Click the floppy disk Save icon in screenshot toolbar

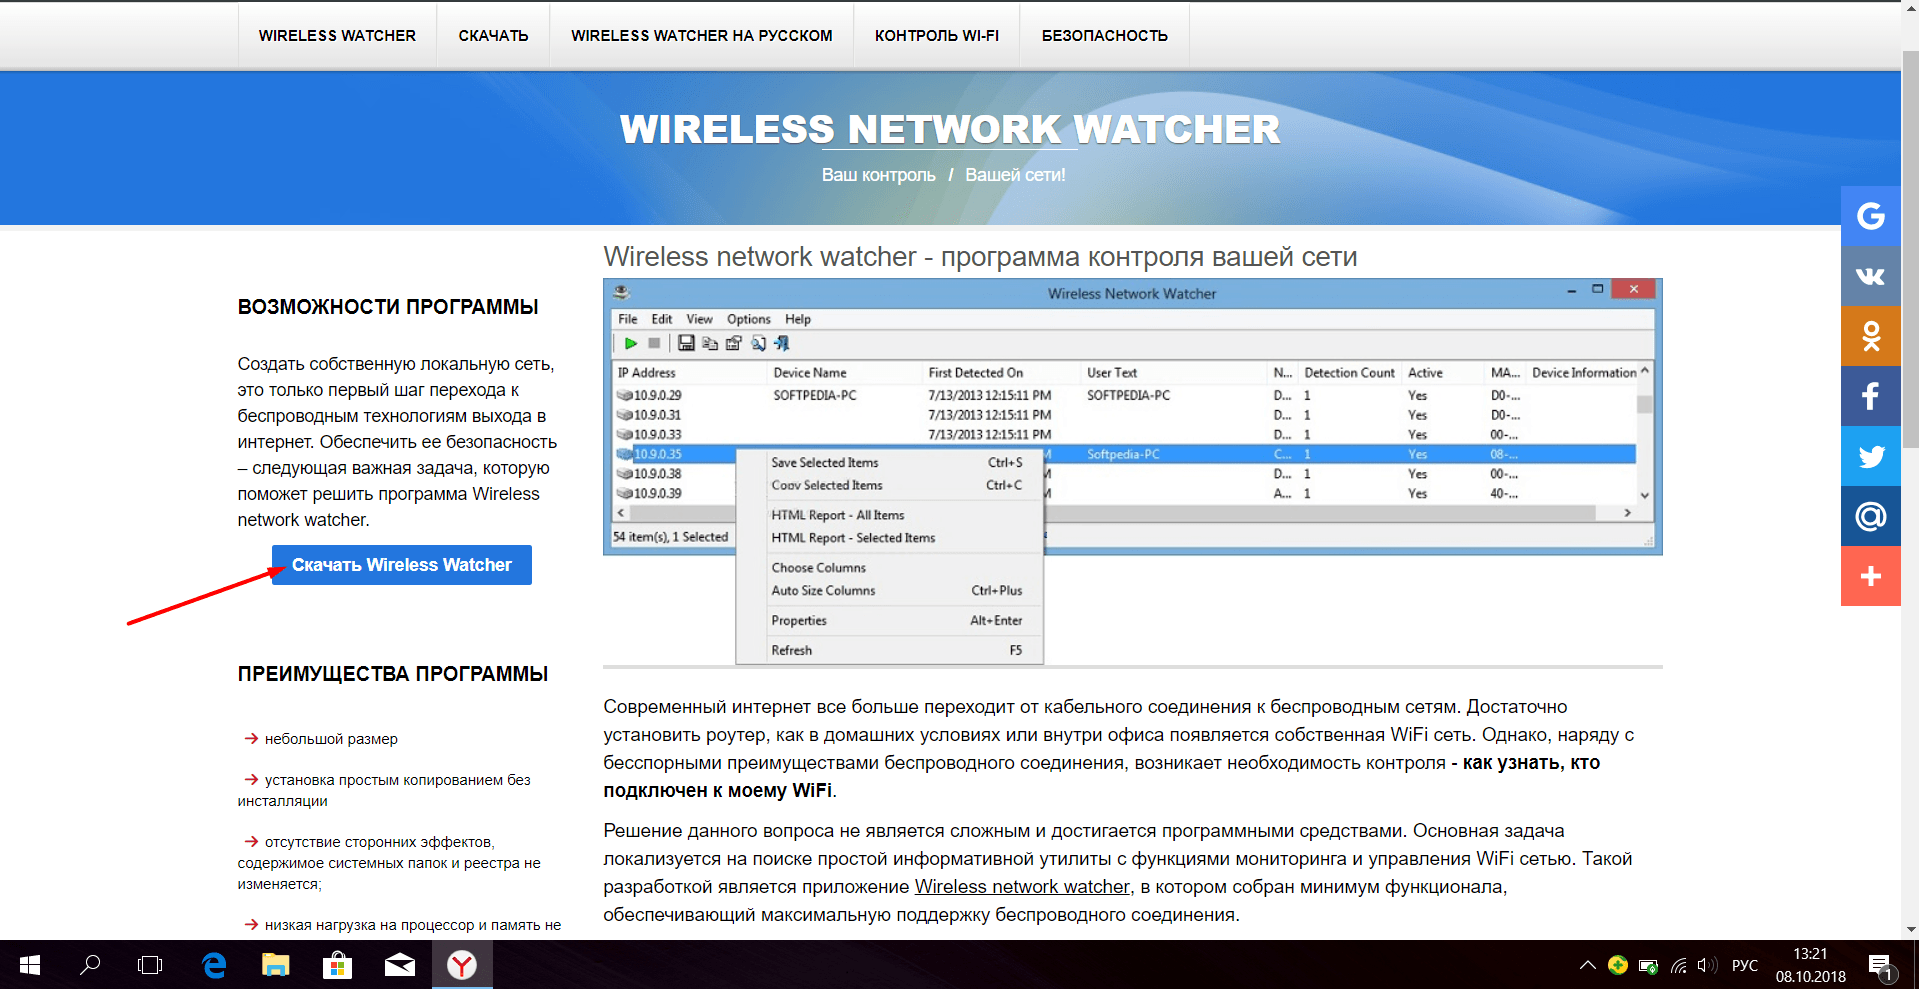pos(686,343)
